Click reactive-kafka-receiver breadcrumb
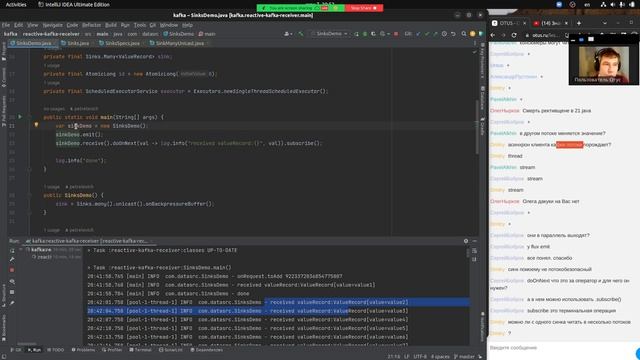 click(51, 34)
